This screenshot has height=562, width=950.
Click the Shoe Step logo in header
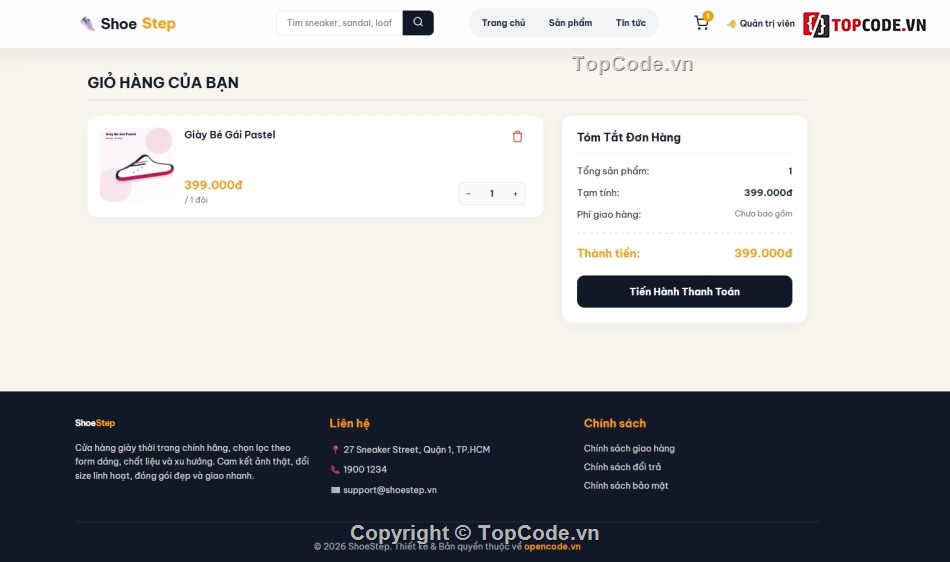pyautogui.click(x=128, y=24)
